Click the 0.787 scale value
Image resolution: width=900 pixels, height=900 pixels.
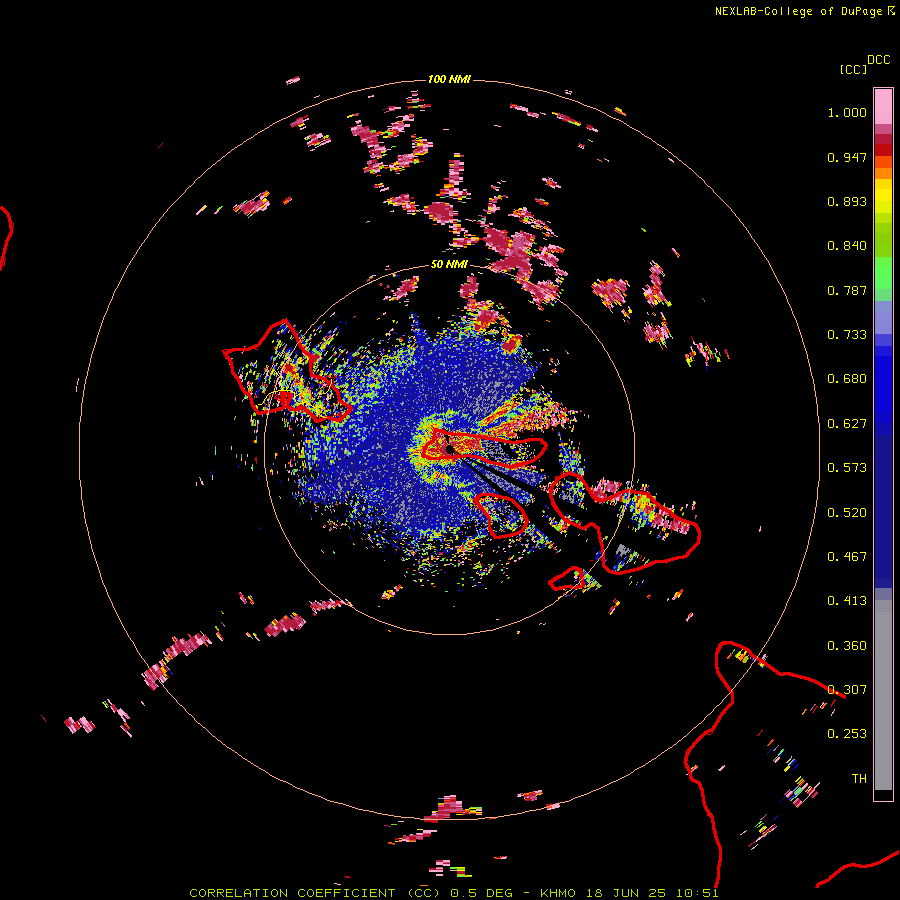pos(847,290)
